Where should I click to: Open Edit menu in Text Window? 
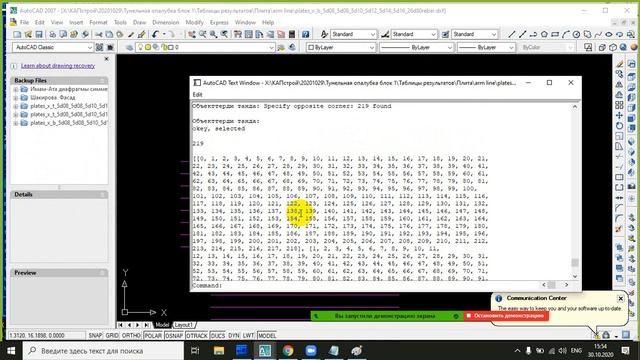[198, 95]
